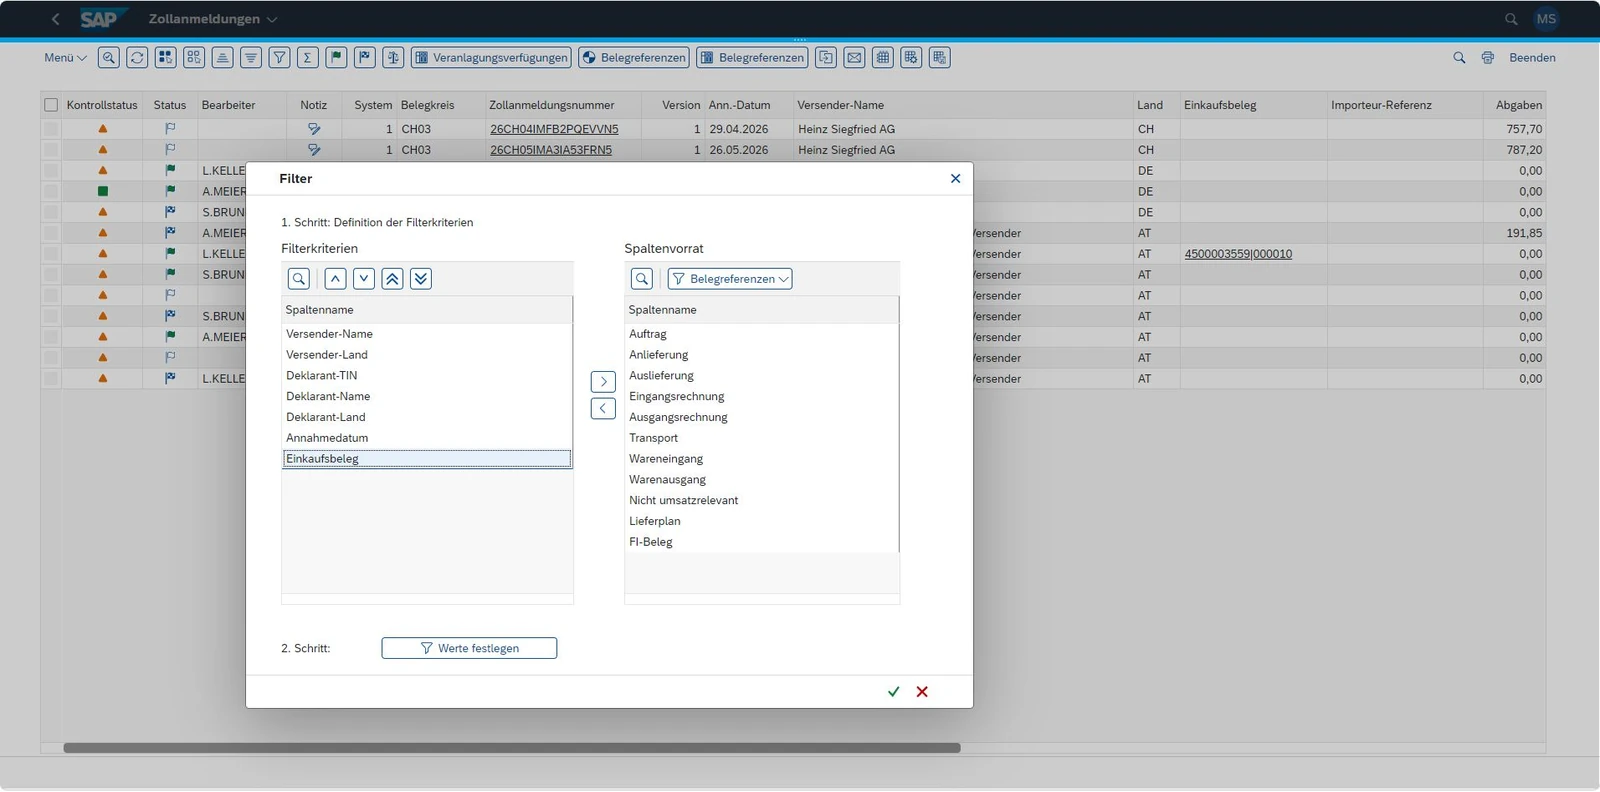Open the Zollanmeldungen title dropdown
This screenshot has width=1600, height=792.
tap(213, 19)
